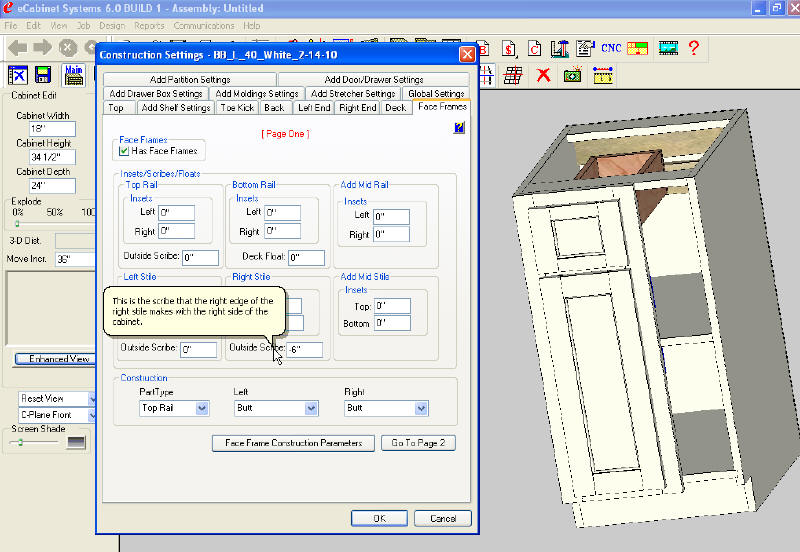Image resolution: width=800 pixels, height=552 pixels.
Task: Click the dollar sign cost sheet icon
Action: pyautogui.click(x=509, y=48)
